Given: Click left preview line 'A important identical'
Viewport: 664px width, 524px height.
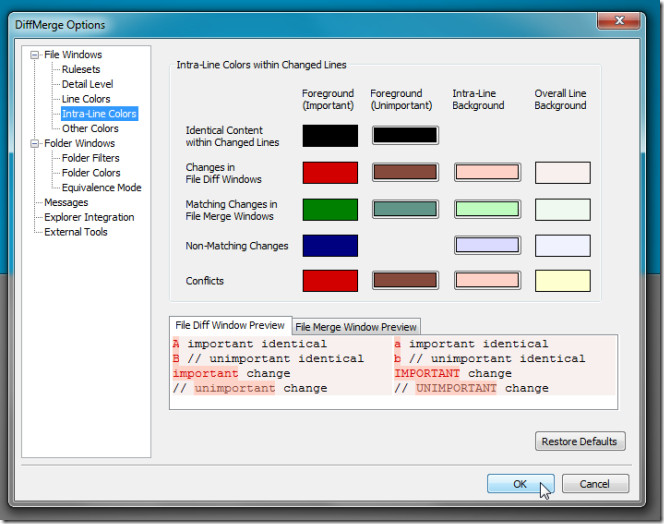Looking at the screenshot, I should (x=250, y=344).
